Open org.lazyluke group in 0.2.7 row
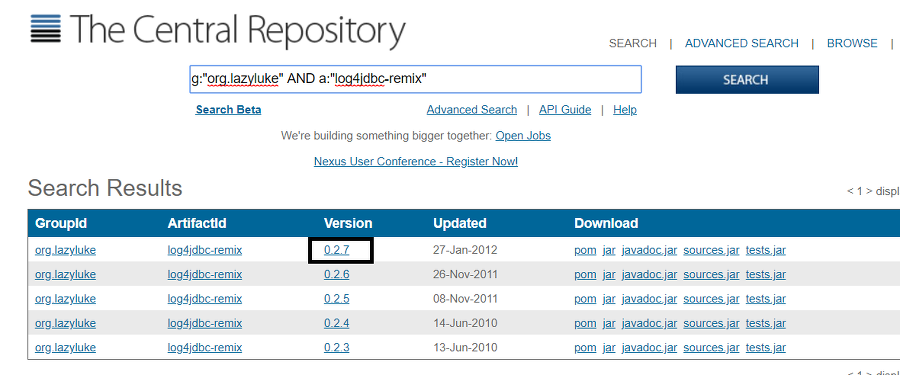This screenshot has width=900, height=375. pos(65,250)
